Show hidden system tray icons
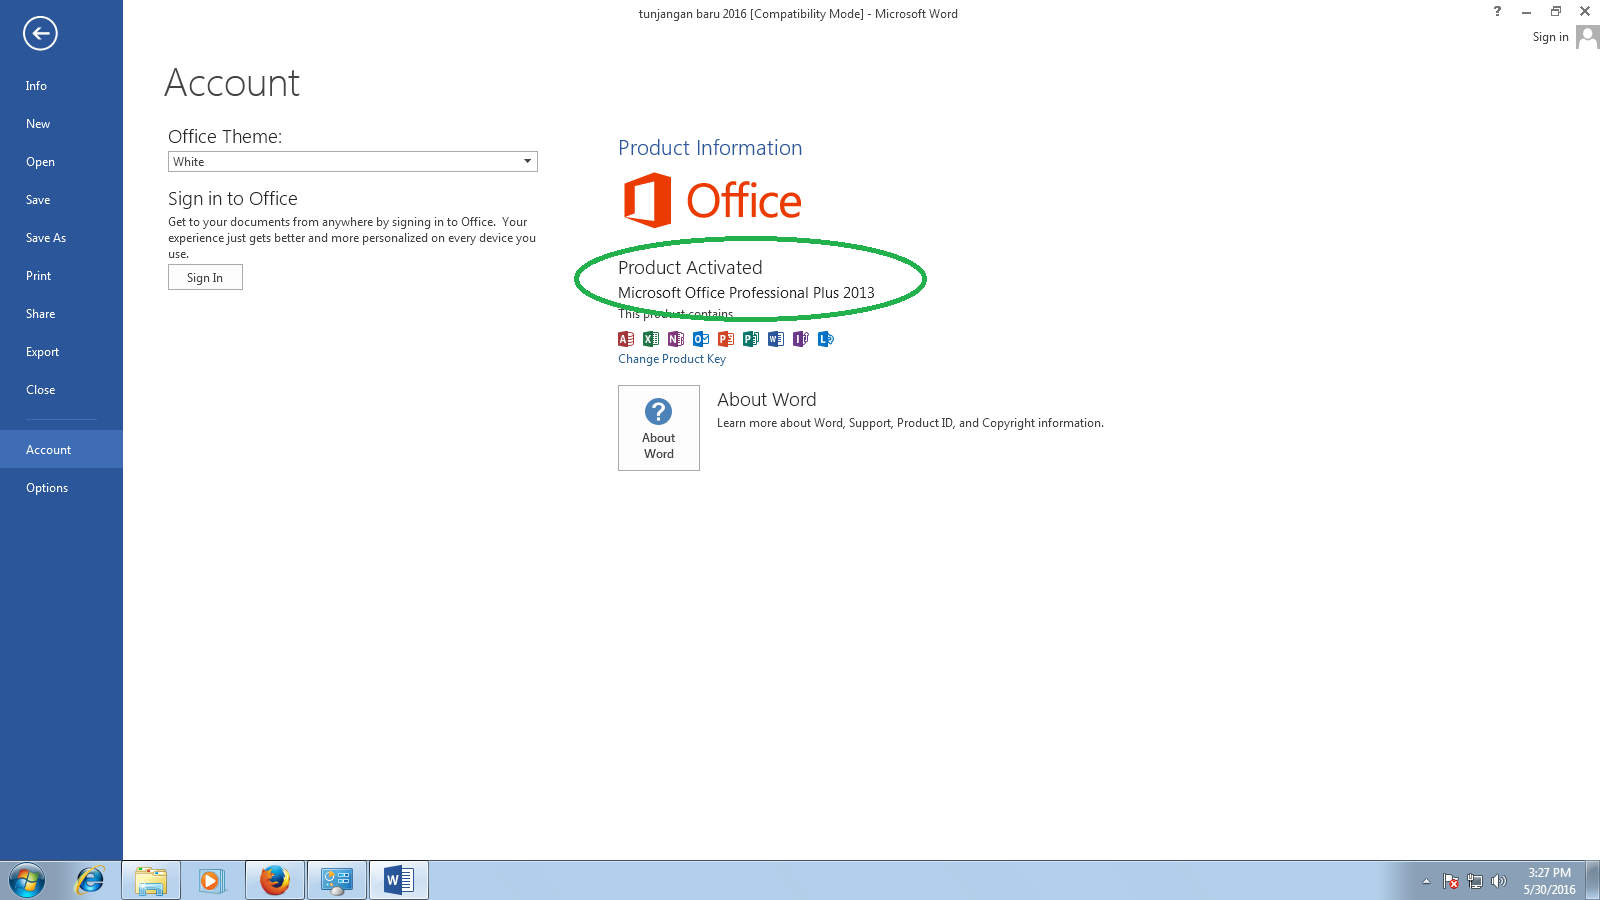 pyautogui.click(x=1426, y=881)
